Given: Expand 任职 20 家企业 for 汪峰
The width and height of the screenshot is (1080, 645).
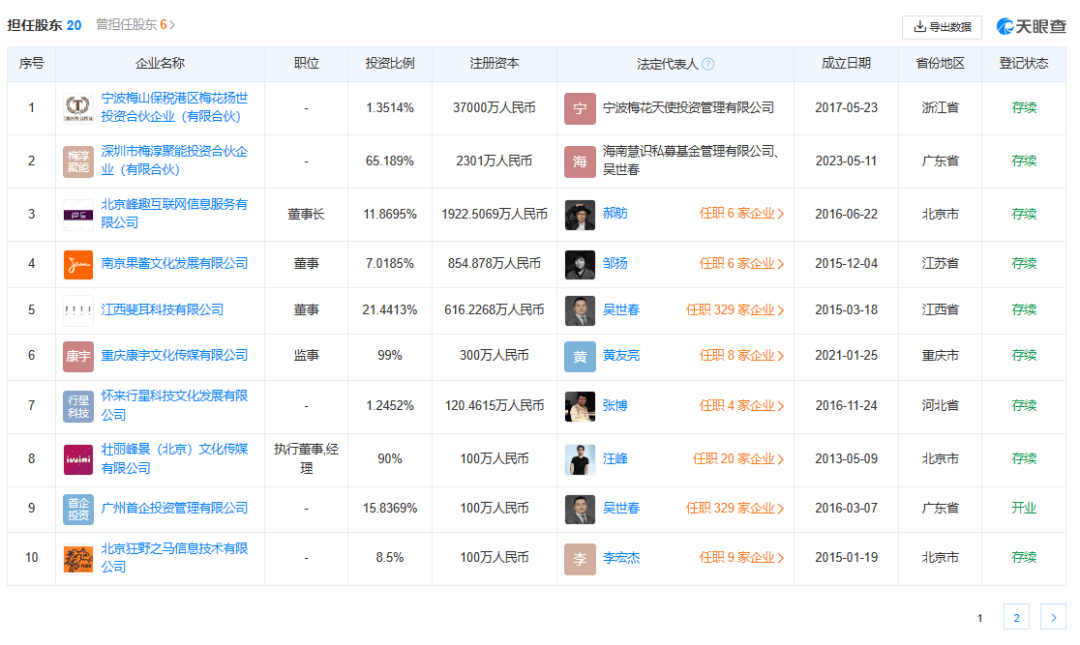Looking at the screenshot, I should [x=738, y=459].
